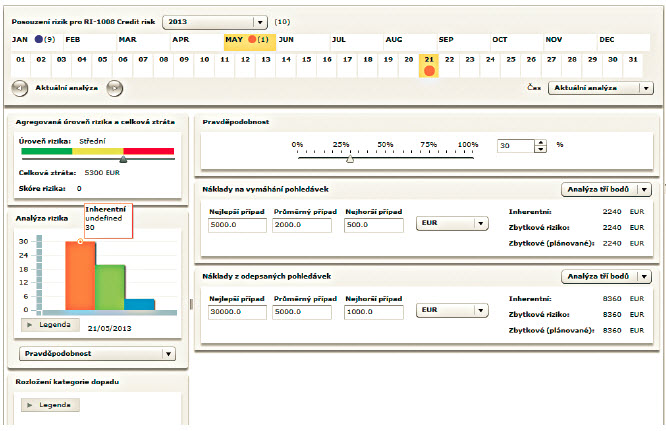This screenshot has width=666, height=431.
Task: Open the Čas Aktuální analýza dropdown
Action: pyautogui.click(x=601, y=88)
